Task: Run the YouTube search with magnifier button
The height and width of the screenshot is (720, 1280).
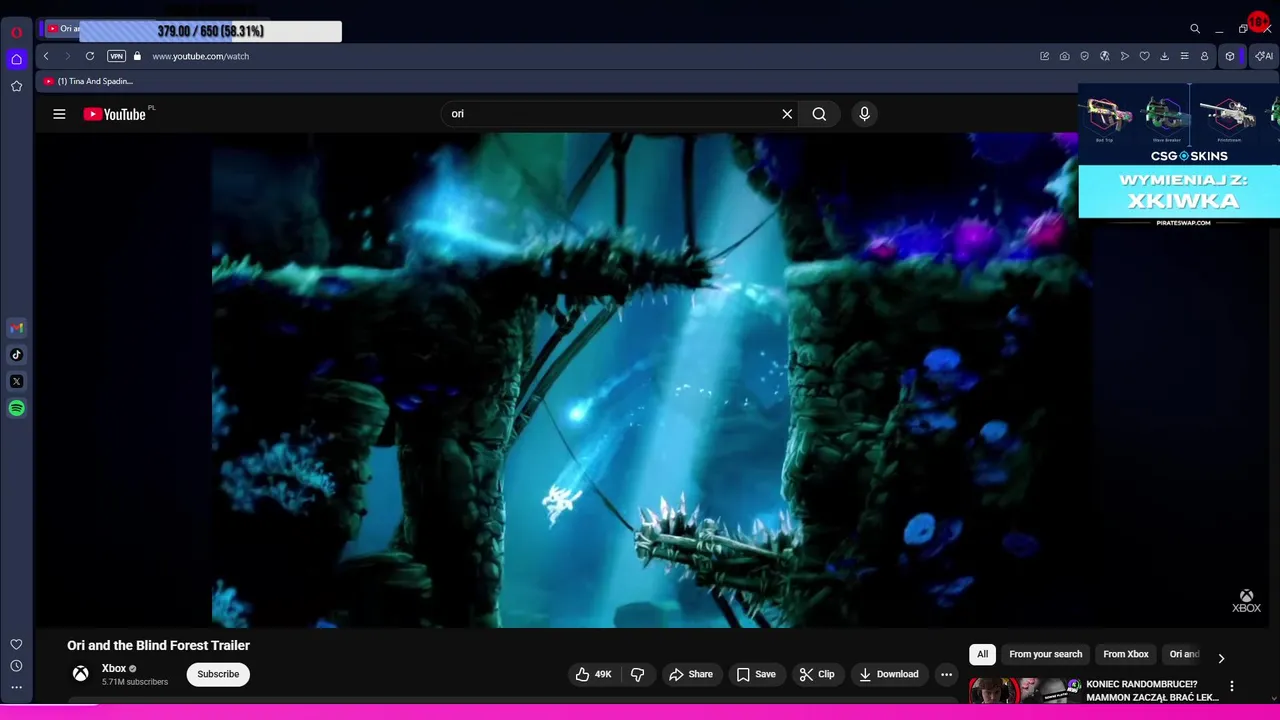Action: click(x=819, y=114)
